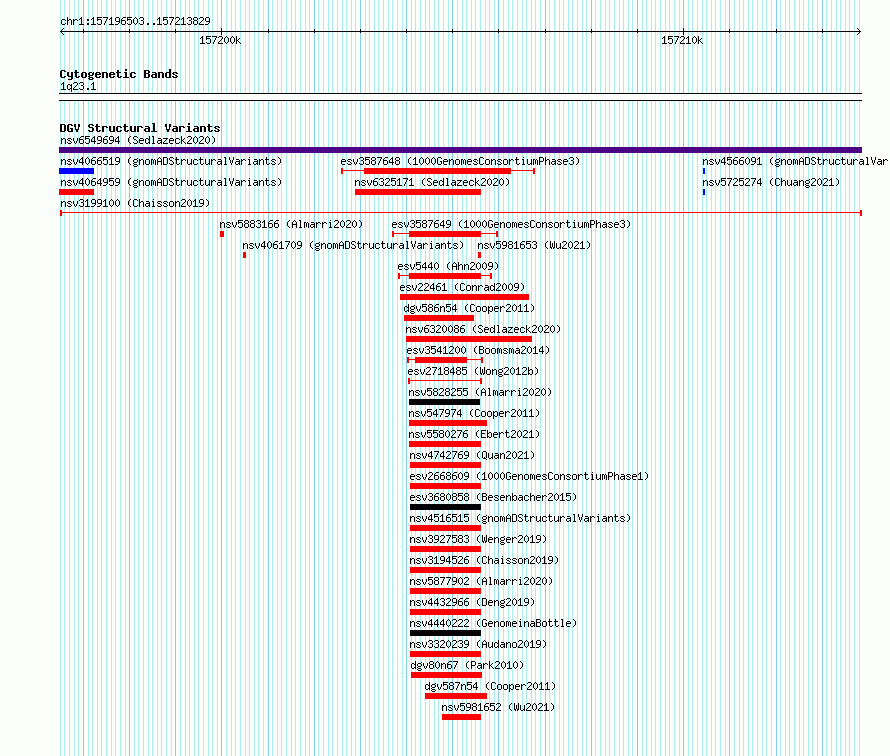Open nsv5828255 (Almarri2020) label
The image size is (890, 756).
coord(480,392)
